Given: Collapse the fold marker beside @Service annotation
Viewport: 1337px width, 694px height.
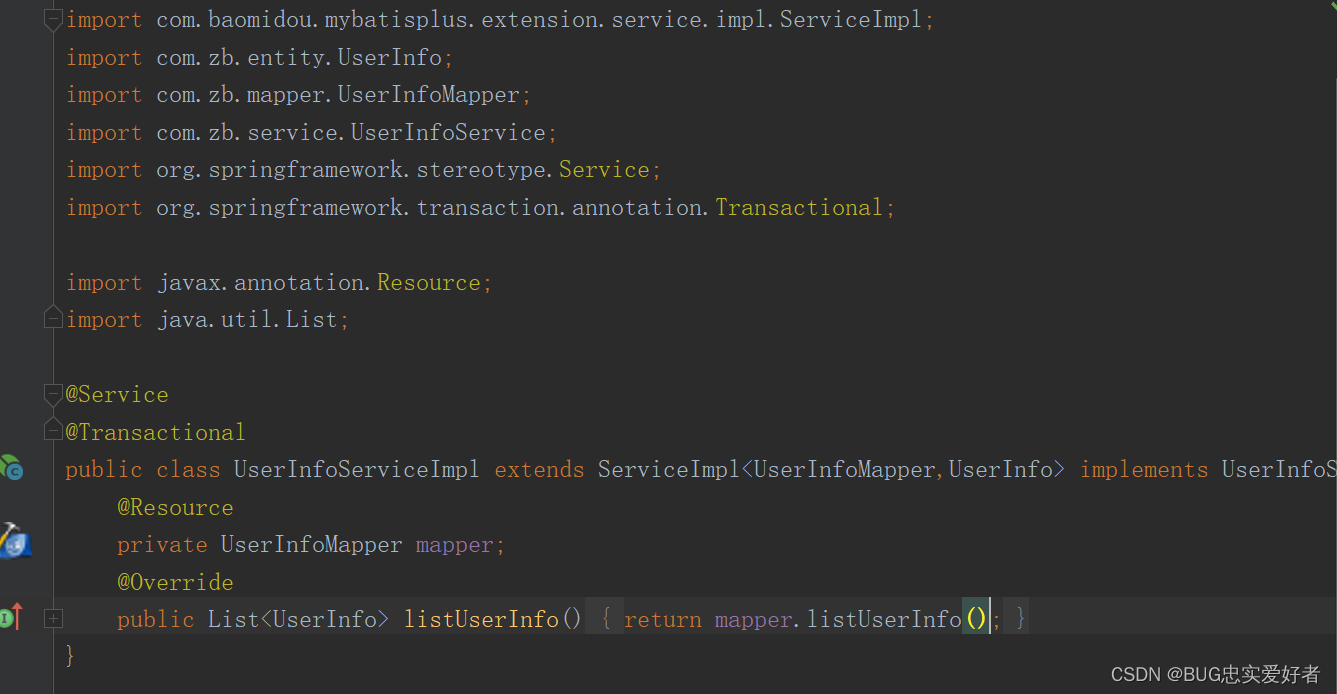Looking at the screenshot, I should point(53,395).
